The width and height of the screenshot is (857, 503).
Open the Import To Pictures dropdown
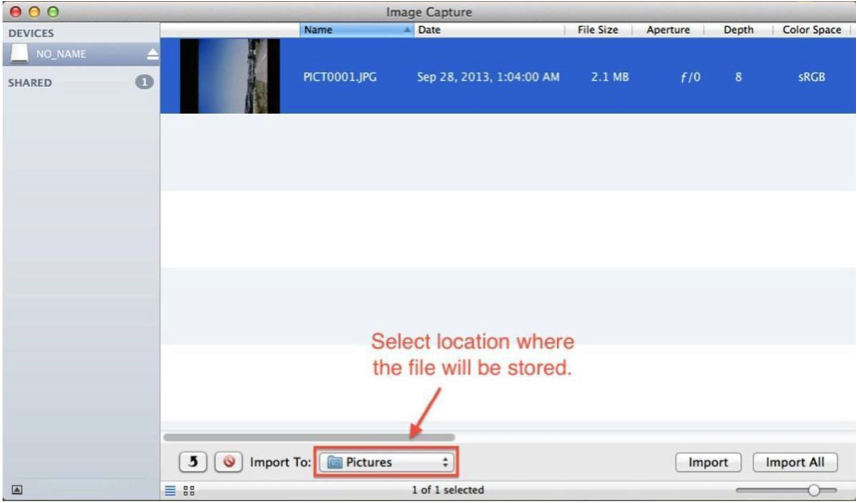click(x=388, y=462)
